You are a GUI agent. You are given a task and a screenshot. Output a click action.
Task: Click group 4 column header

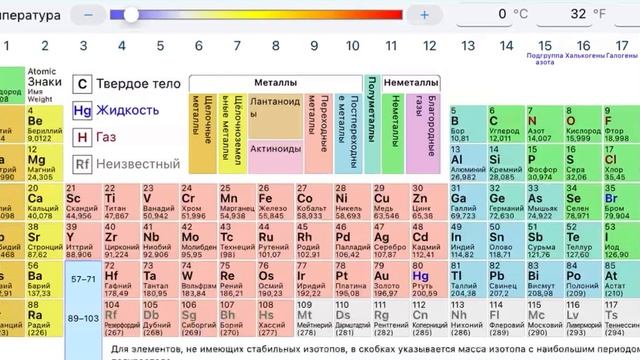click(122, 46)
